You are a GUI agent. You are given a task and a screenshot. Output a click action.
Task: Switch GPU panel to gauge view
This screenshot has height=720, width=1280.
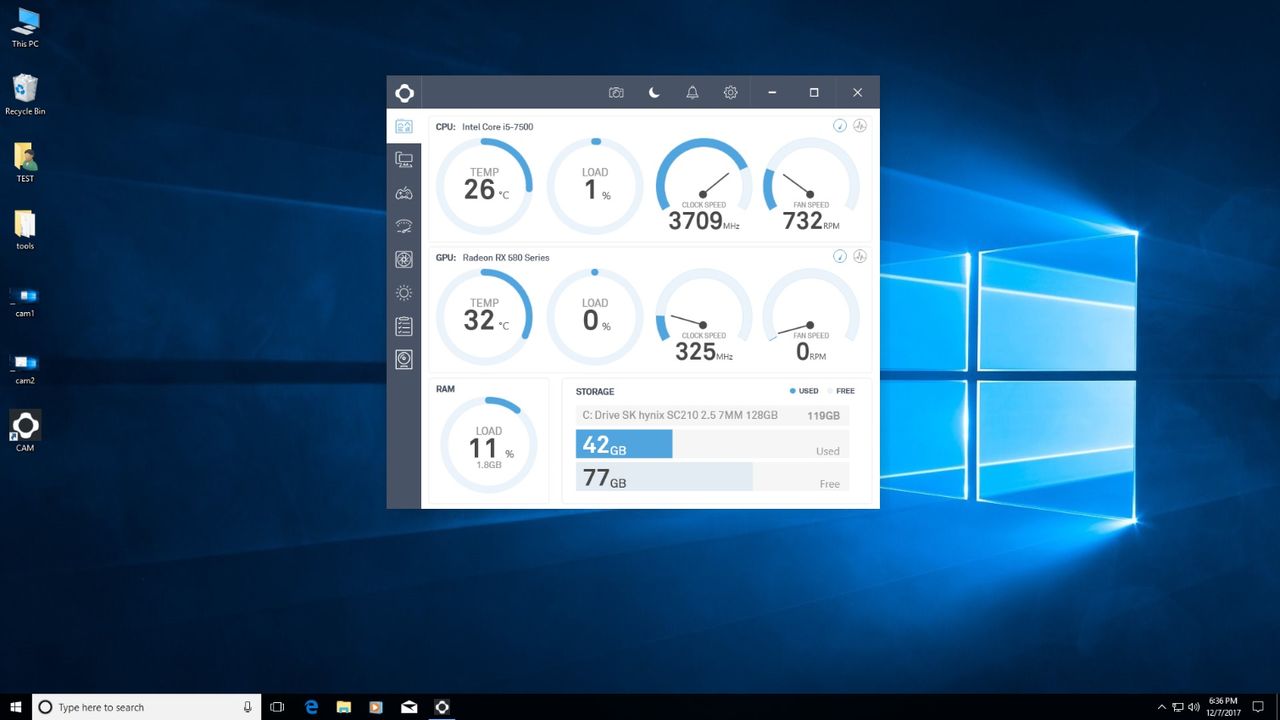[x=840, y=256]
